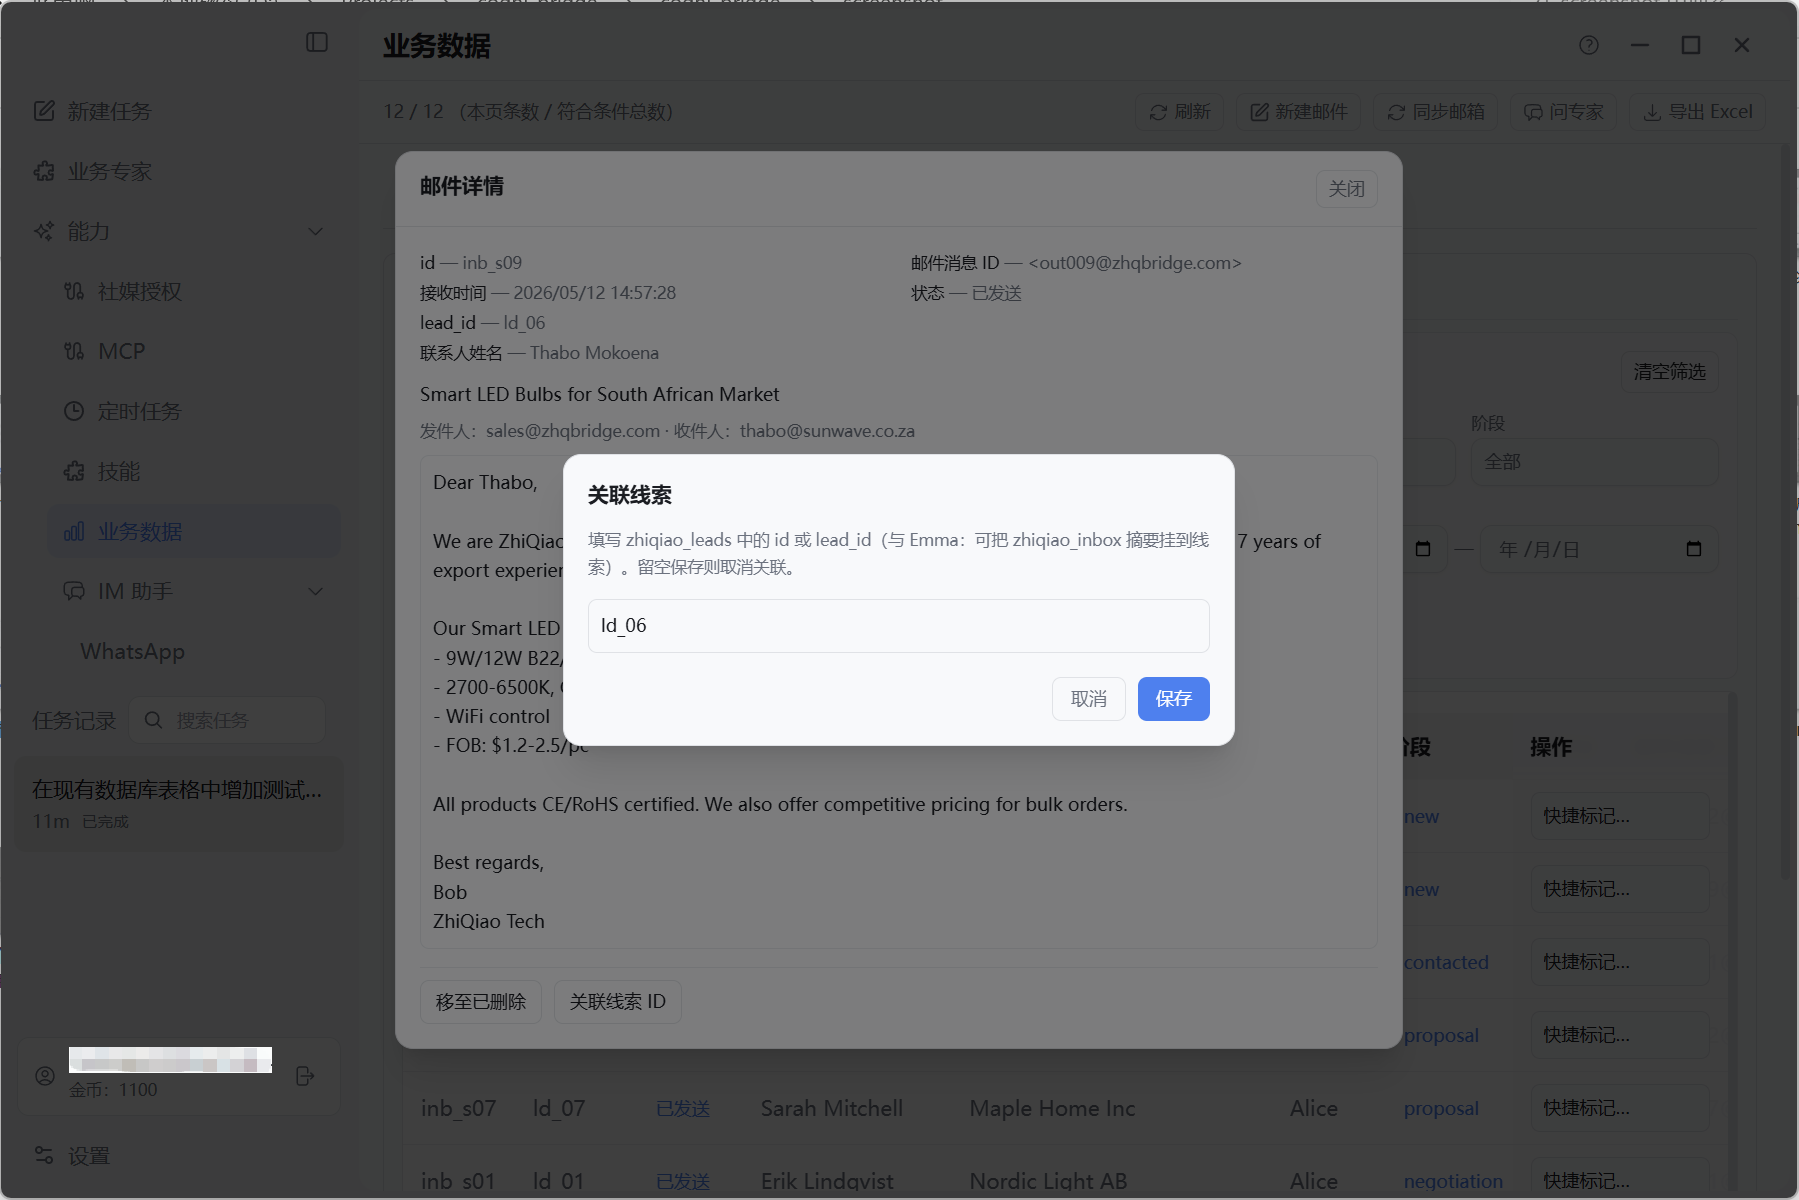Screen dimensions: 1799x1200
Task: Click the 定时任务 clock icon
Action: (74, 411)
